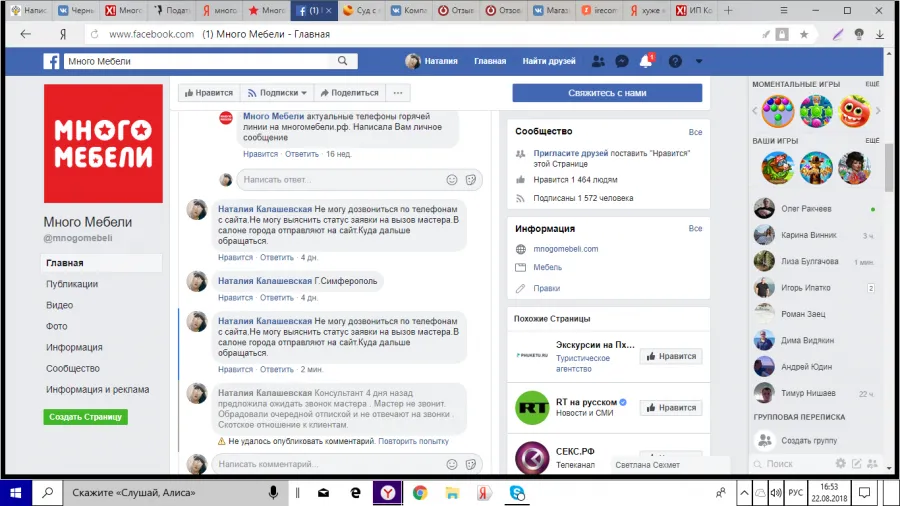Click Alice microphone icon in taskbar
Image resolution: width=900 pixels, height=506 pixels.
pos(273,492)
